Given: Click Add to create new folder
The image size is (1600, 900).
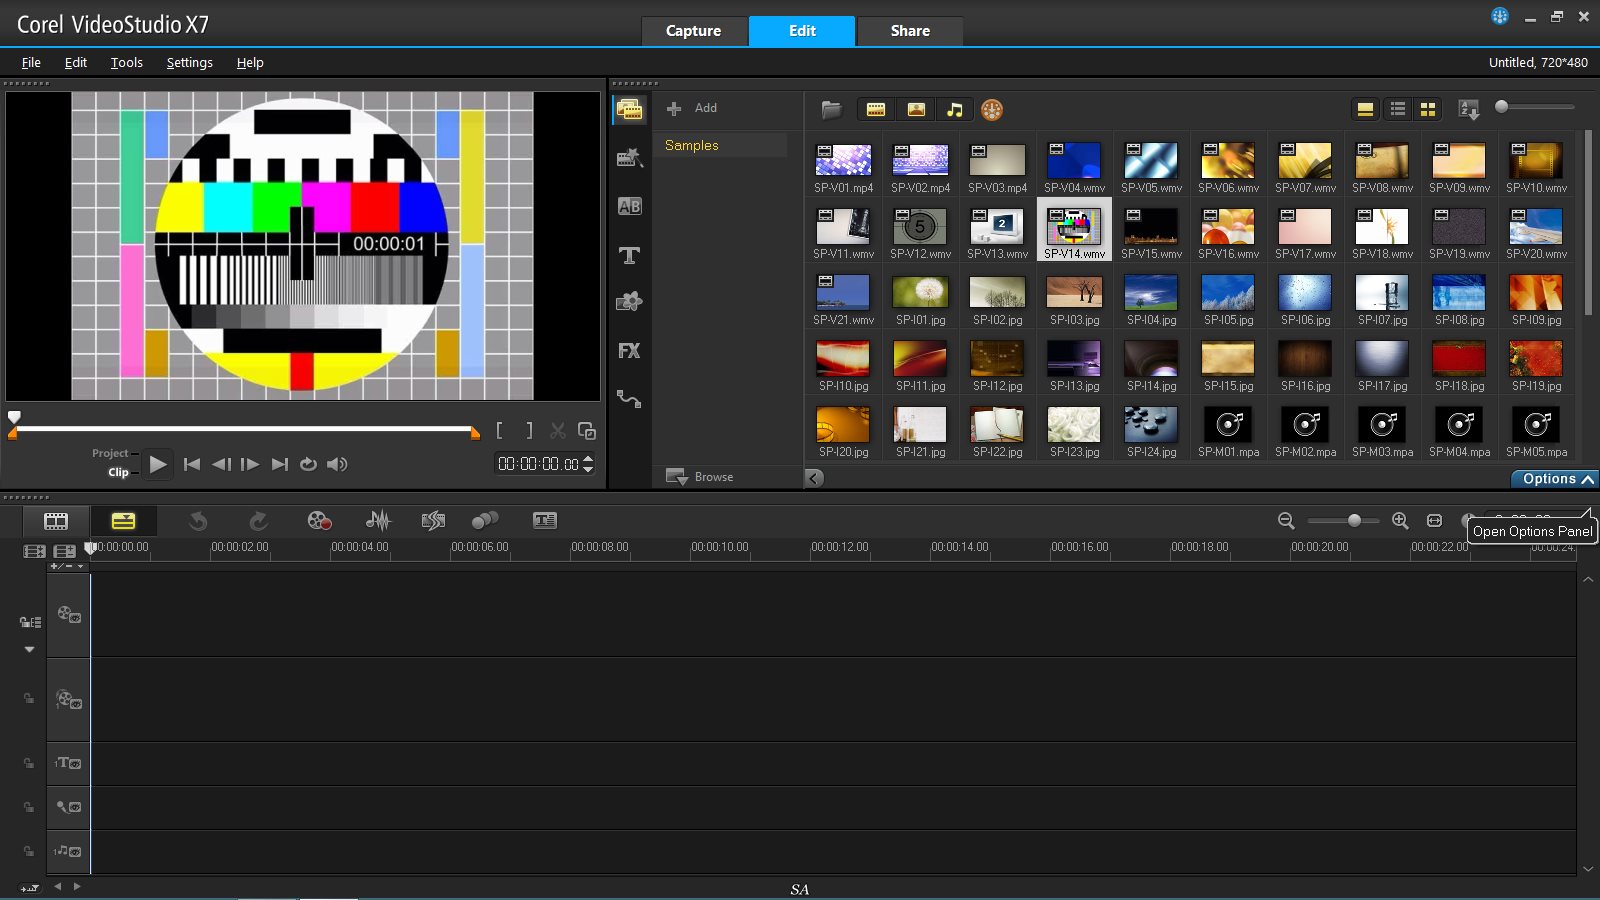Looking at the screenshot, I should 692,108.
